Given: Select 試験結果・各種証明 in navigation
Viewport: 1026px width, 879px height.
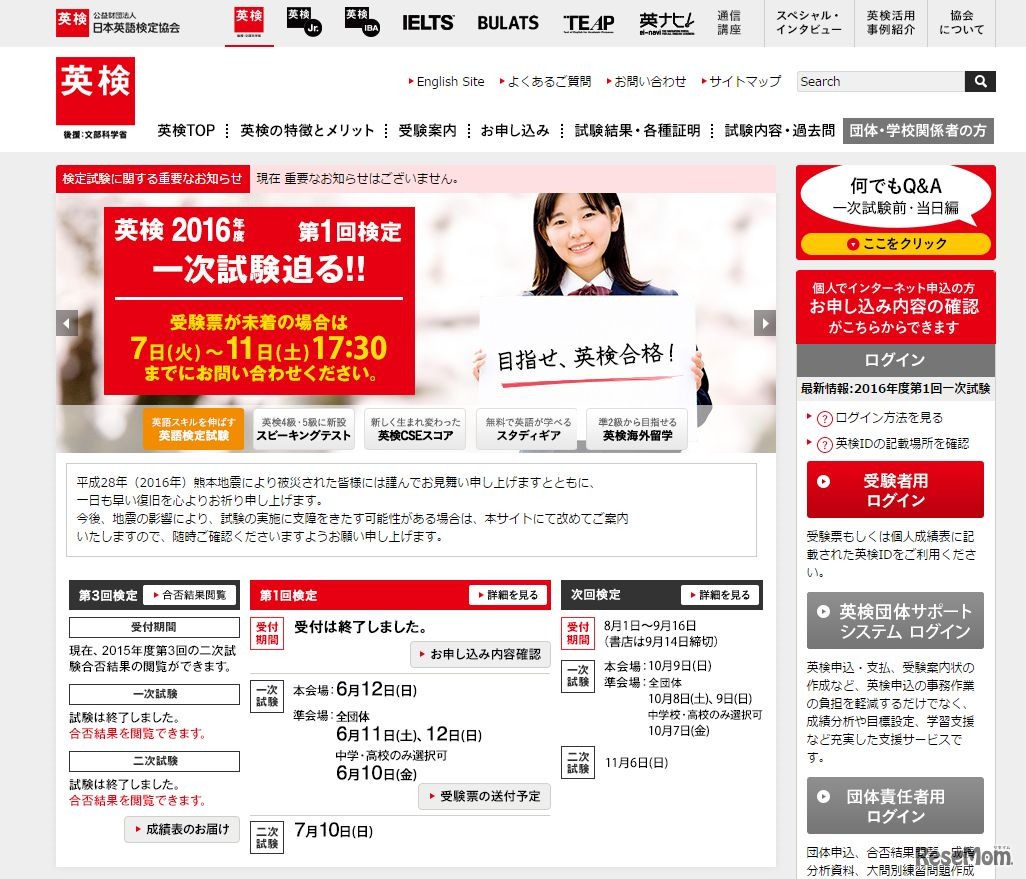Looking at the screenshot, I should click(637, 130).
